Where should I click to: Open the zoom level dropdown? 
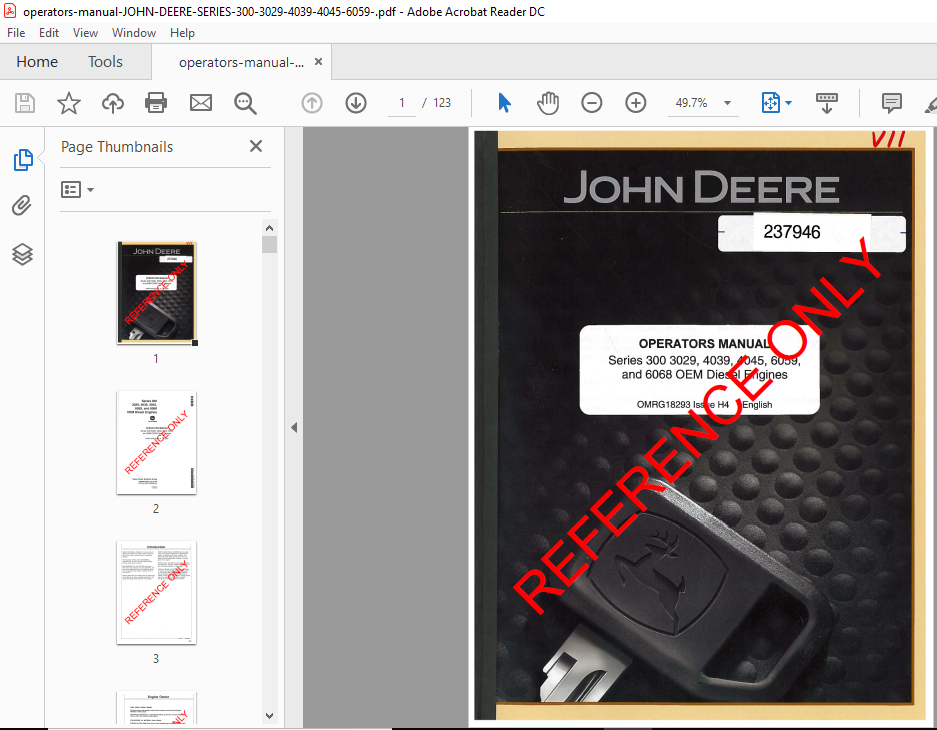coord(727,103)
